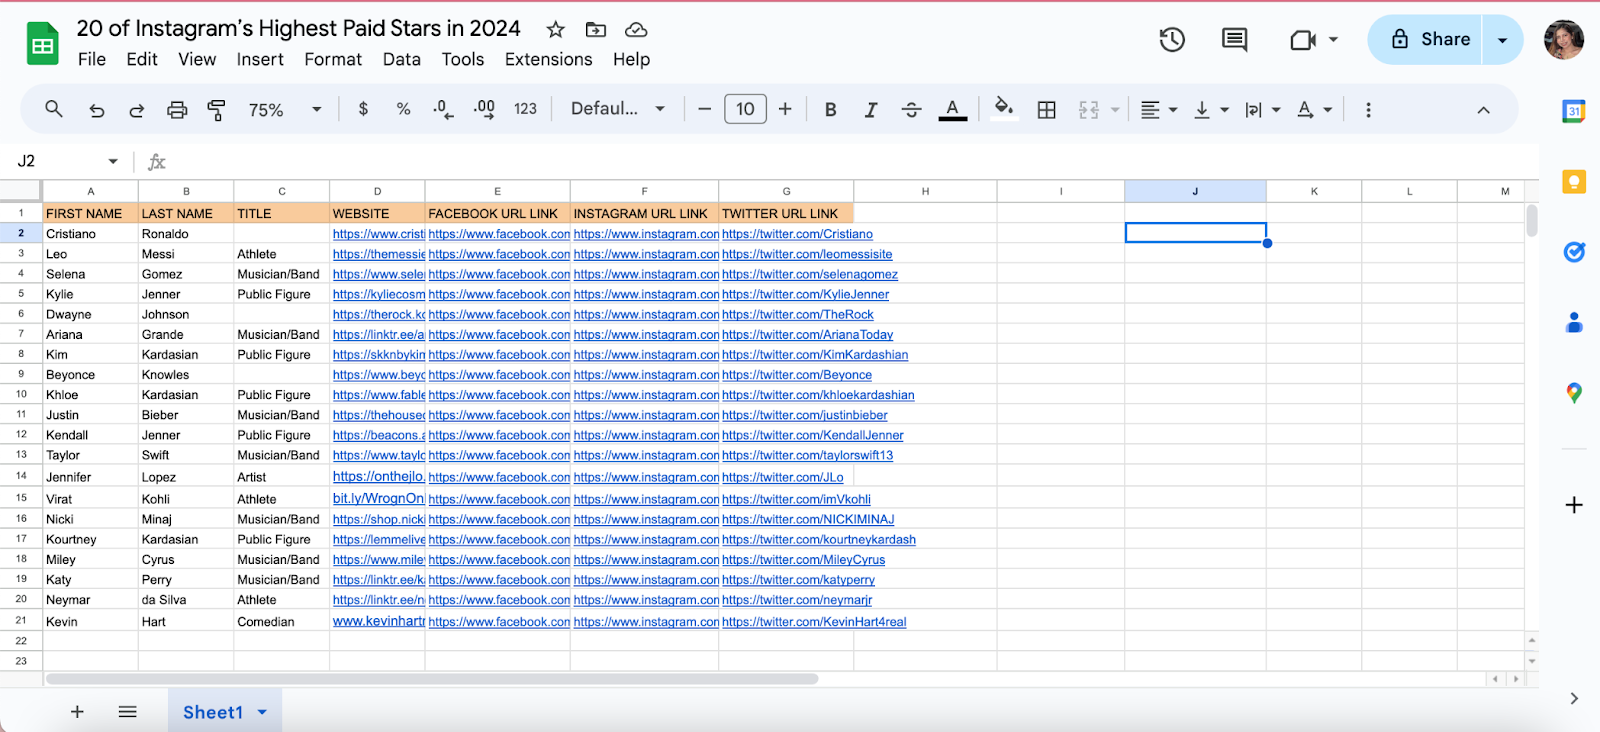Open the more toolbar options menu
This screenshot has width=1600, height=732.
[x=1368, y=110]
